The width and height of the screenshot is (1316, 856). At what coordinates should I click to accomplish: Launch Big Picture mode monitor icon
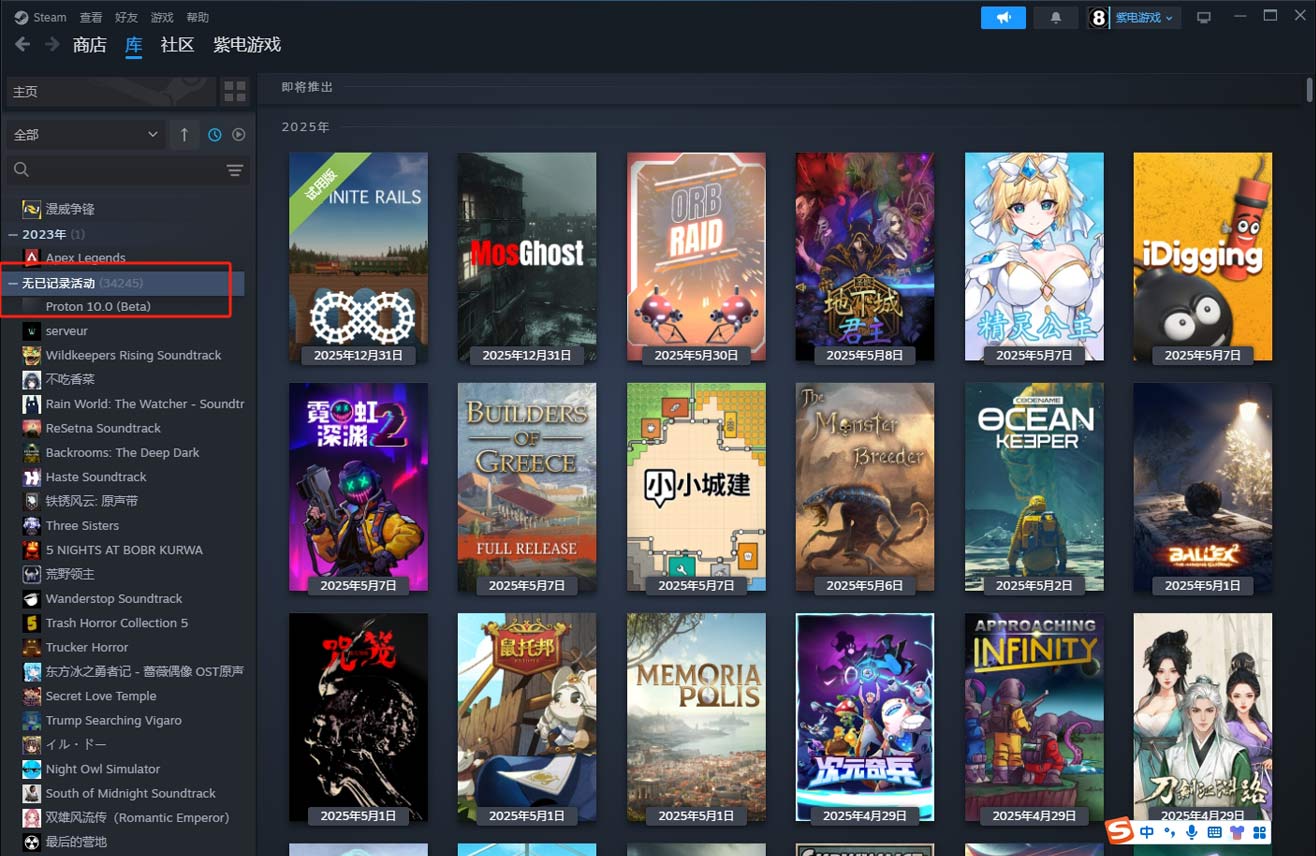[1204, 17]
